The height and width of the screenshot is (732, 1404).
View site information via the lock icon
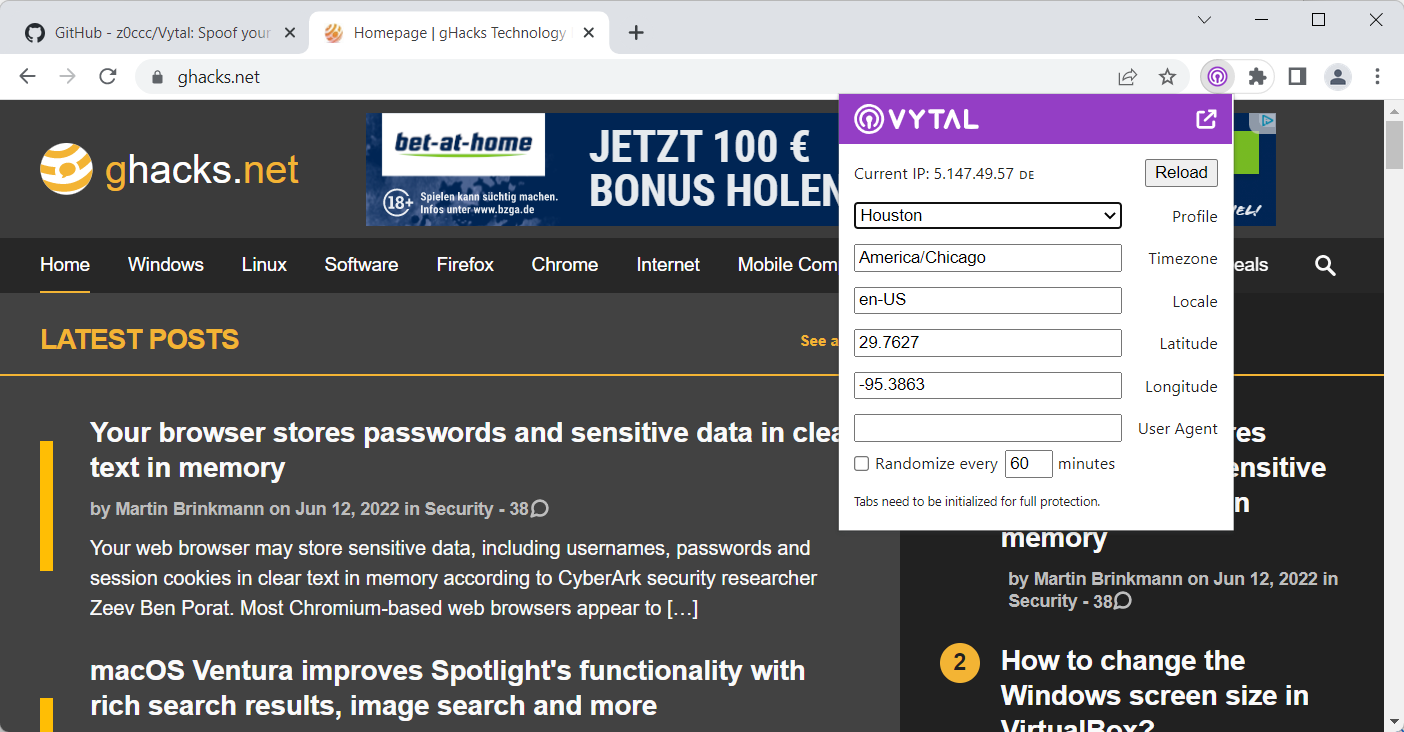point(157,76)
